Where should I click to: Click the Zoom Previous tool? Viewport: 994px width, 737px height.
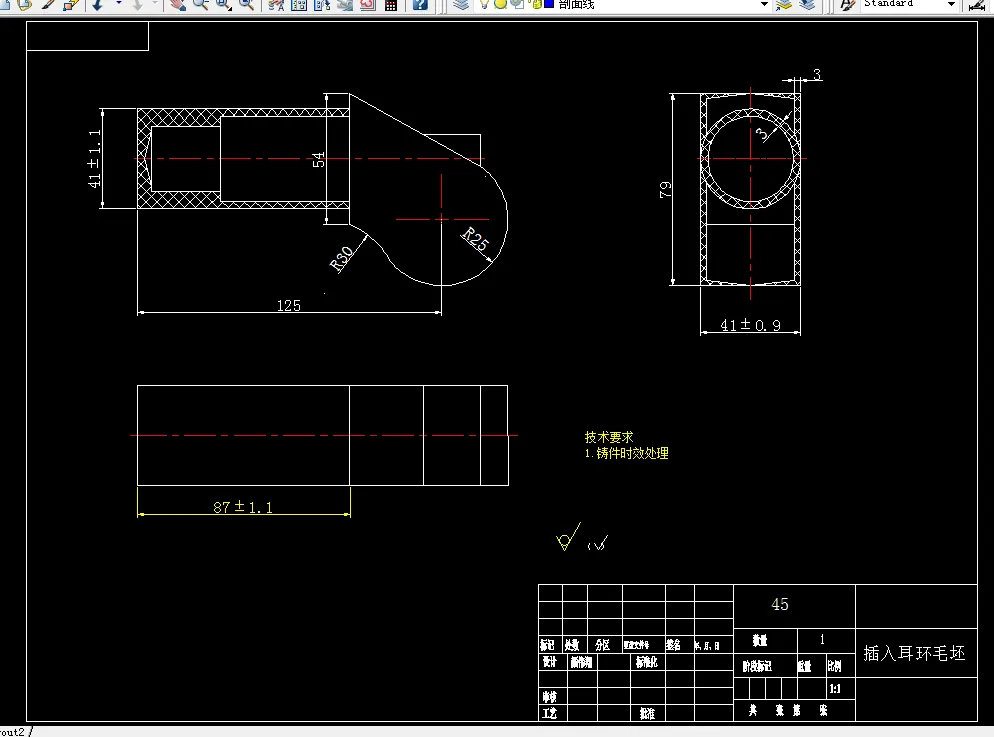coord(247,4)
